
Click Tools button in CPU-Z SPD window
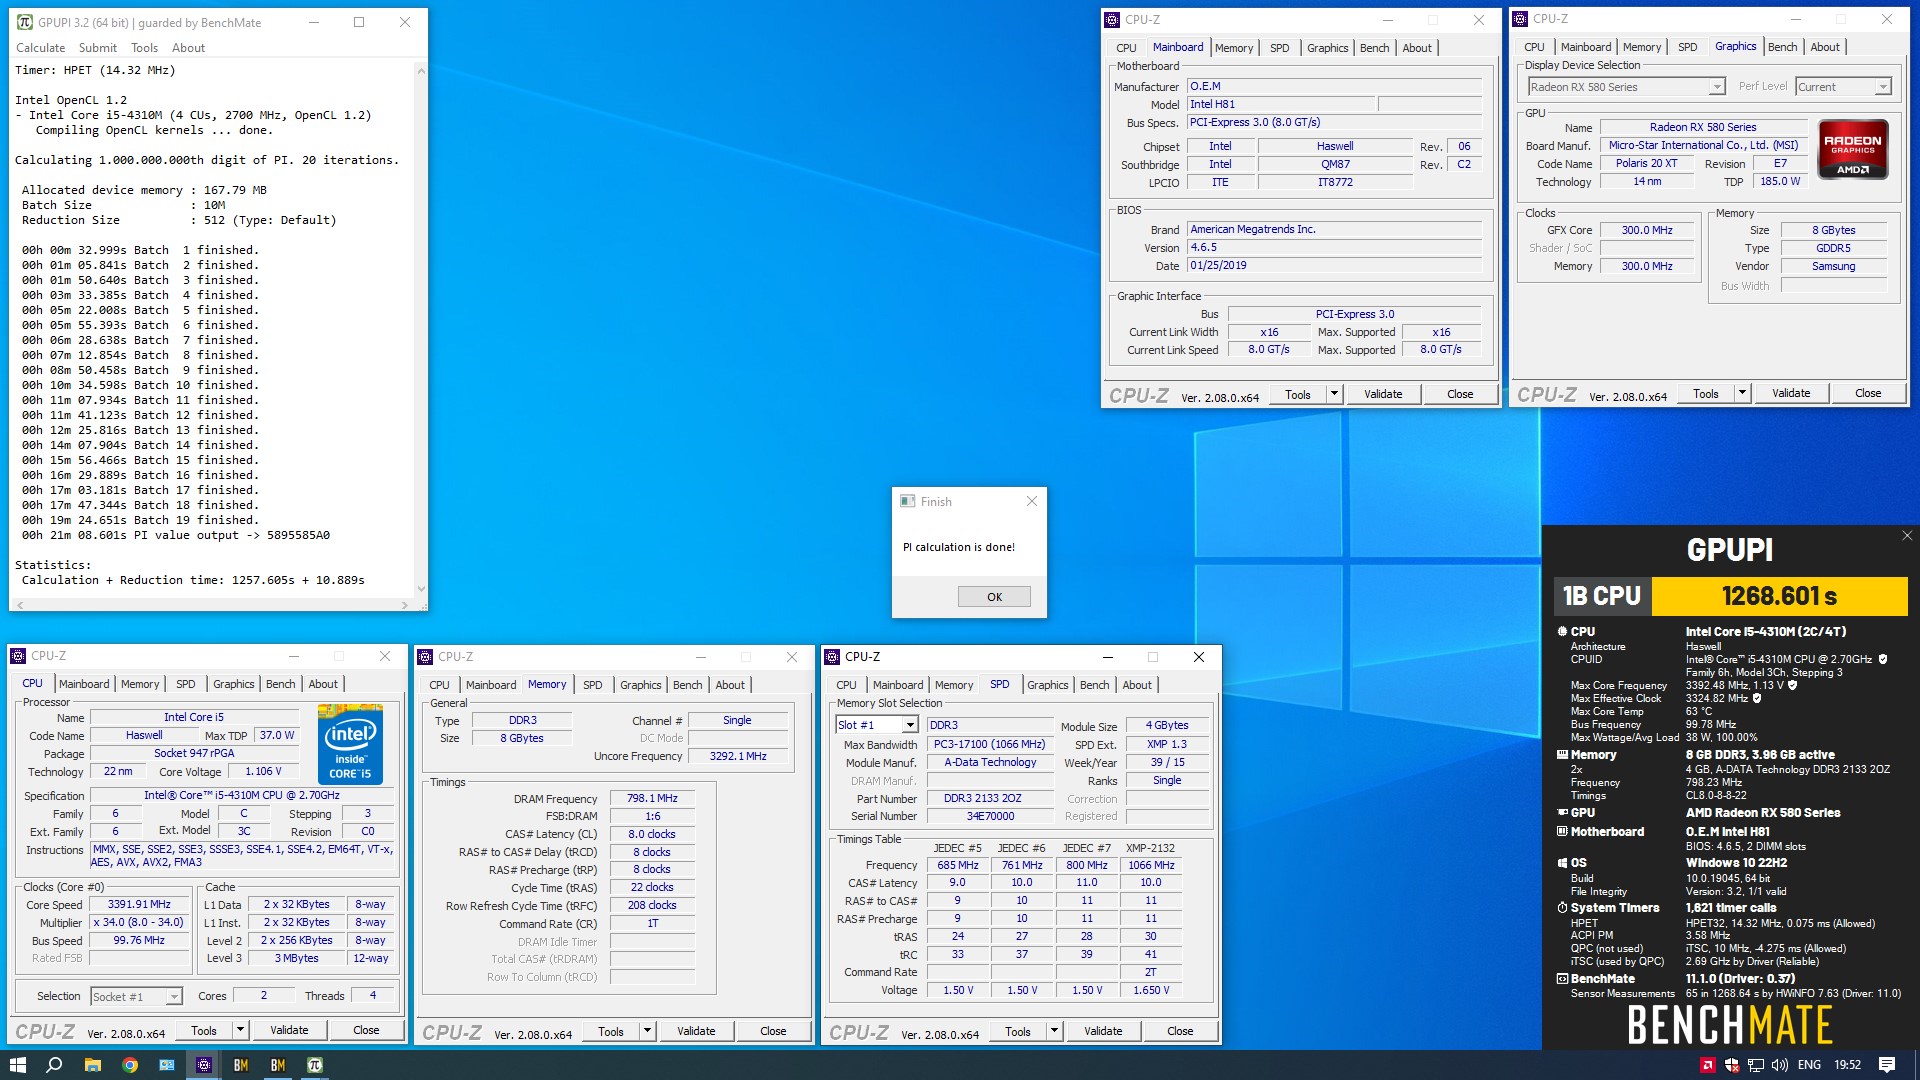pyautogui.click(x=1018, y=1031)
